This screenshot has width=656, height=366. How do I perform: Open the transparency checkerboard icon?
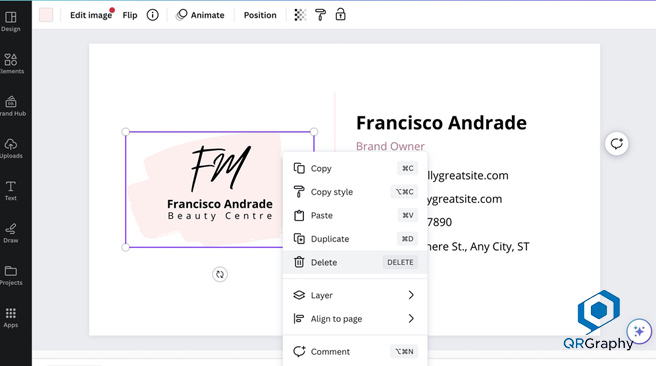tap(300, 15)
